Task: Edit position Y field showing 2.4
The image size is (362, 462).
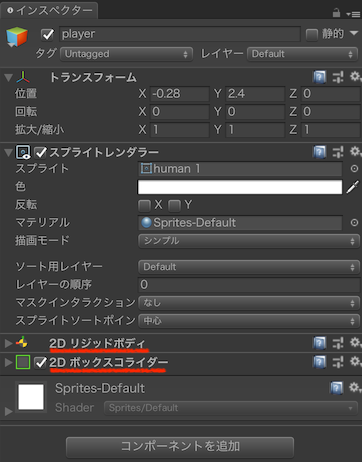Action: pos(255,94)
